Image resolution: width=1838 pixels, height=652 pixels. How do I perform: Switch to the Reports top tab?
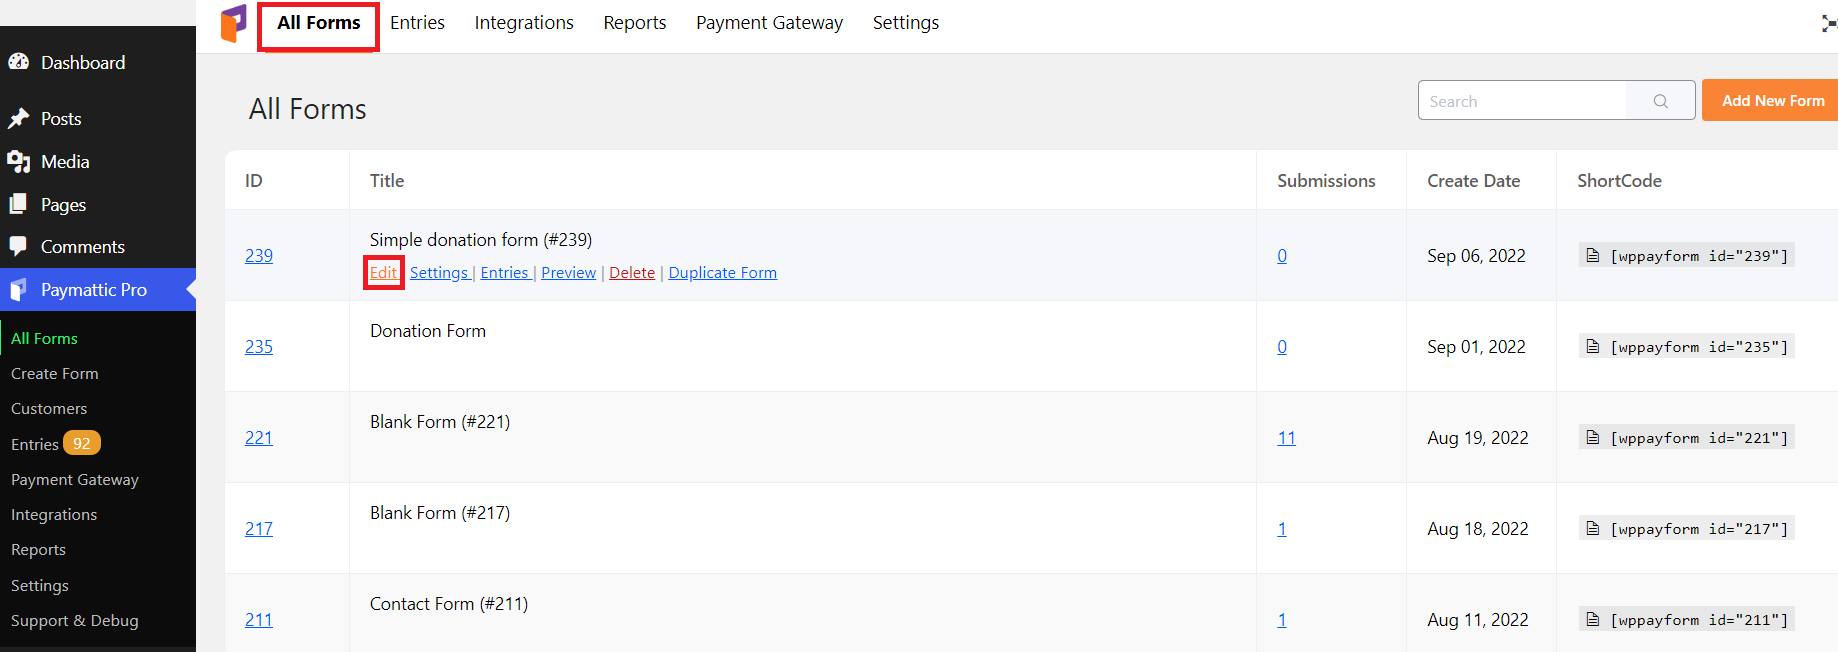click(x=634, y=23)
